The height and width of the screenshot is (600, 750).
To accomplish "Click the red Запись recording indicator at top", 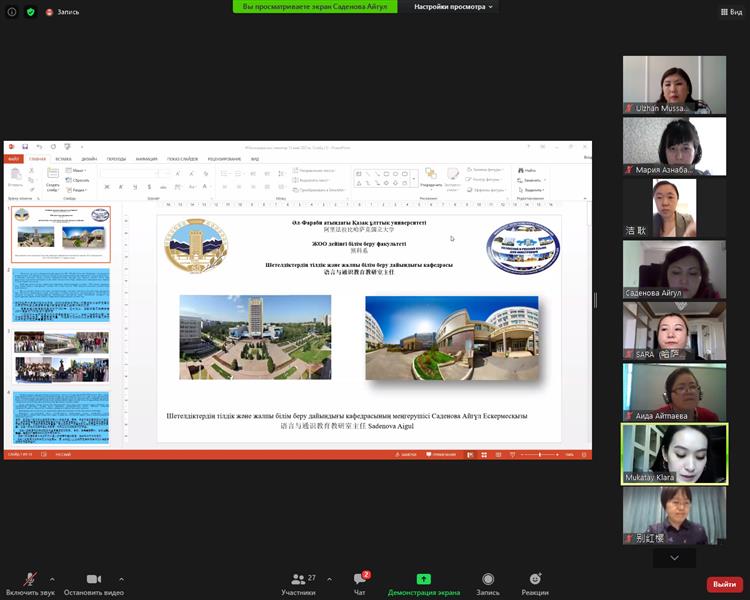I will tap(62, 12).
